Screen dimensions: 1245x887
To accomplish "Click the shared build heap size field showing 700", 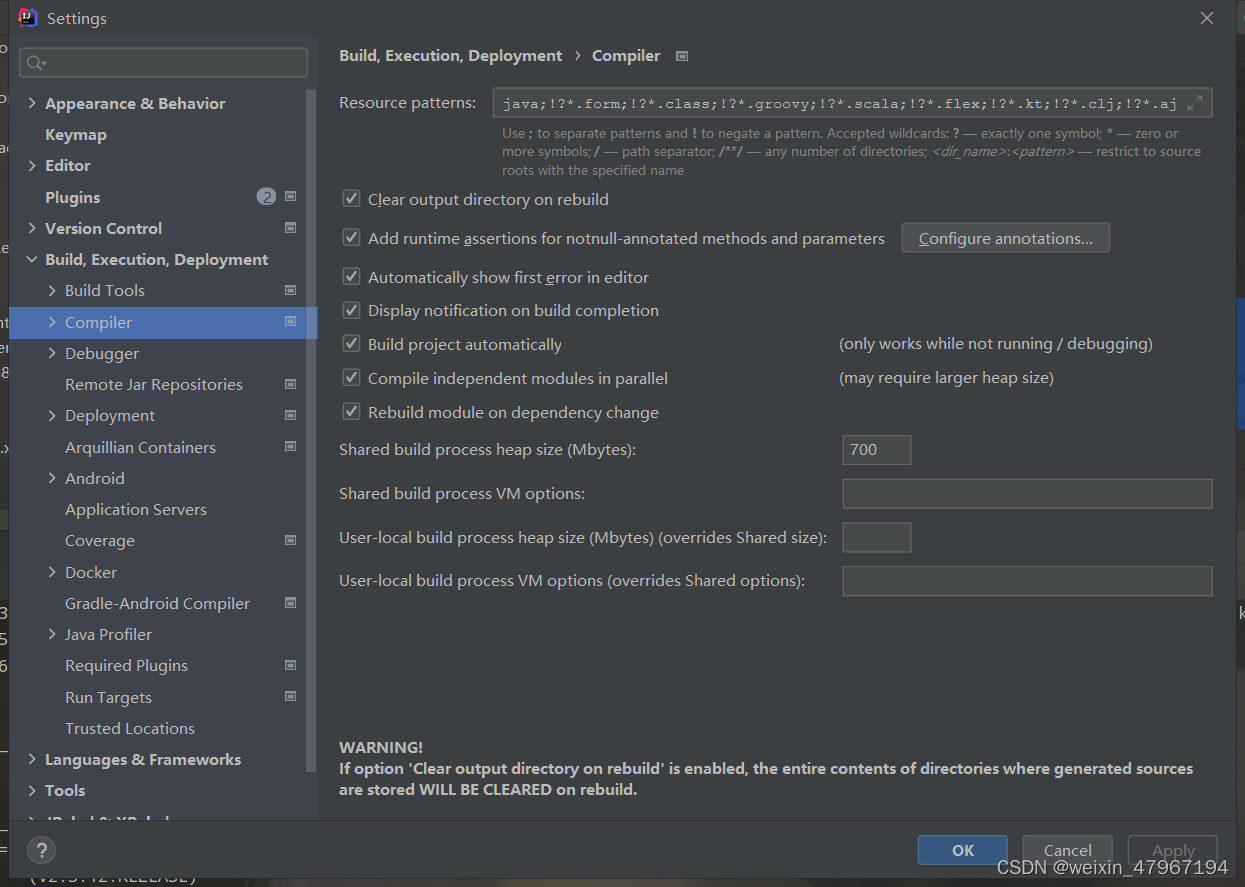I will click(x=876, y=449).
